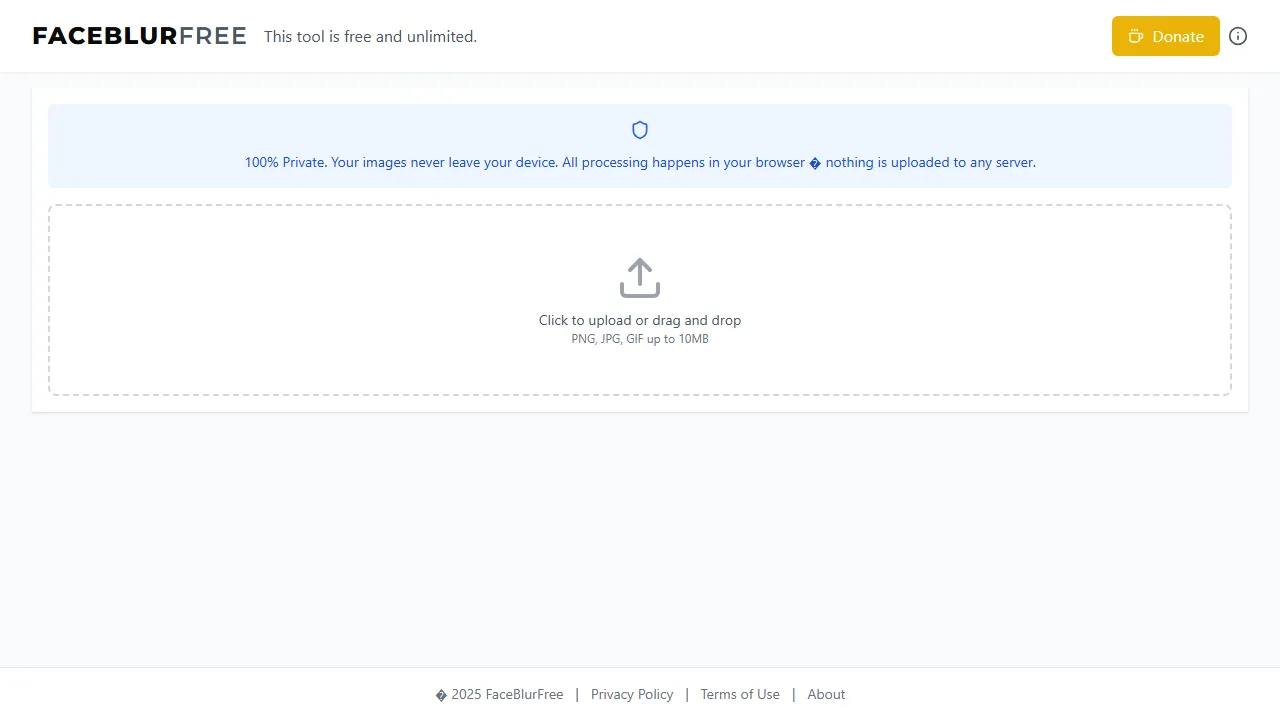
Task: Click the Donate button
Action: coord(1165,36)
